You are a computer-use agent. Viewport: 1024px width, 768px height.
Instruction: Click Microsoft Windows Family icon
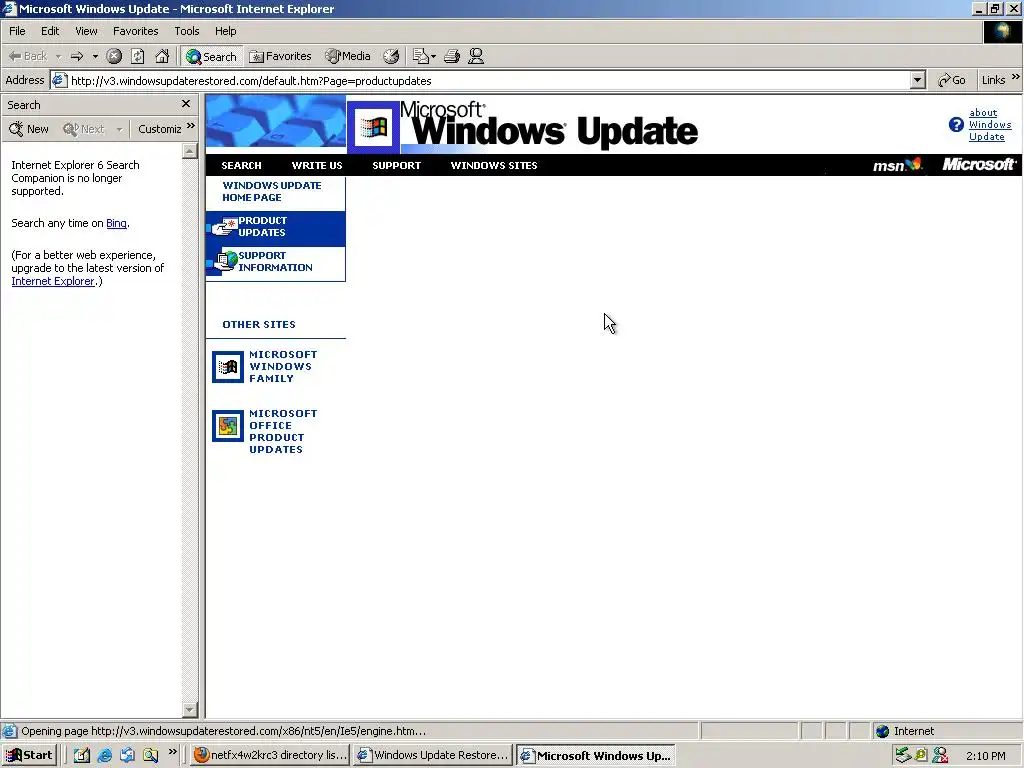[x=228, y=367]
